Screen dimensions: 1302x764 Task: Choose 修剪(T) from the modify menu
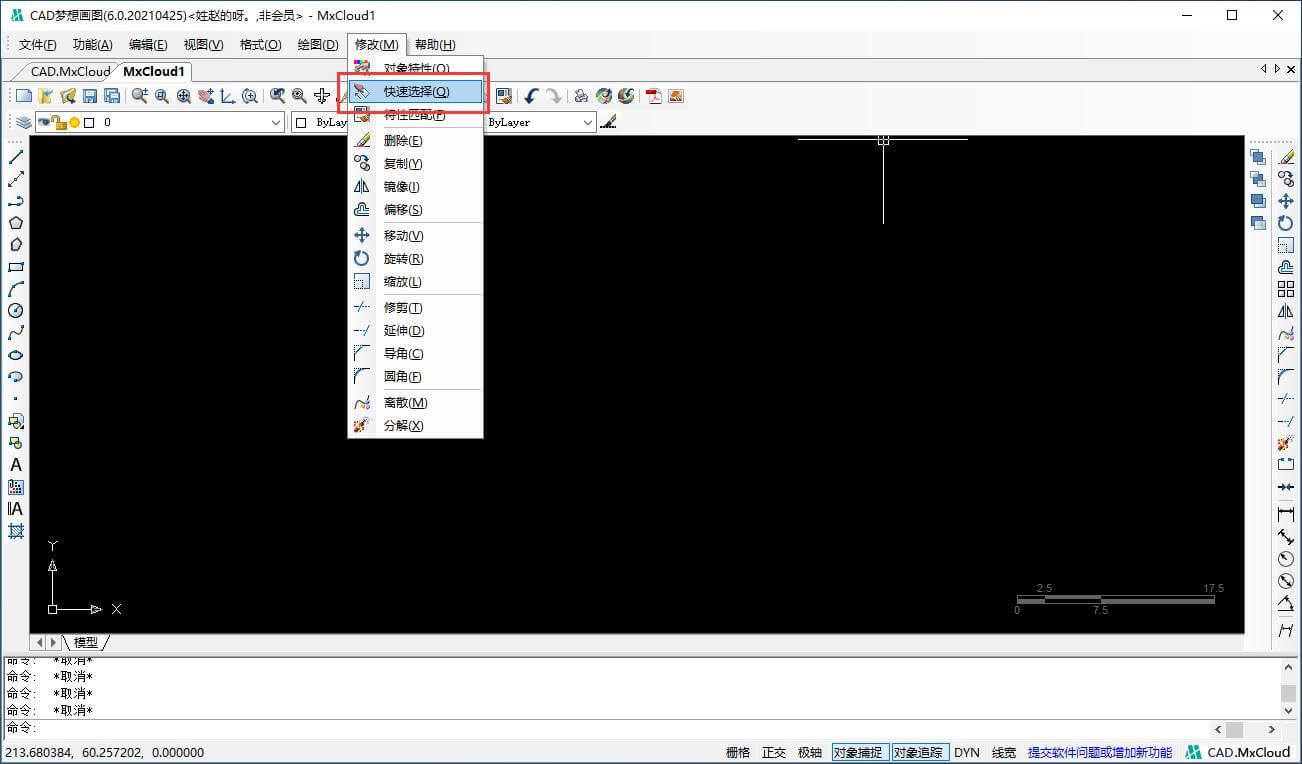click(x=416, y=308)
